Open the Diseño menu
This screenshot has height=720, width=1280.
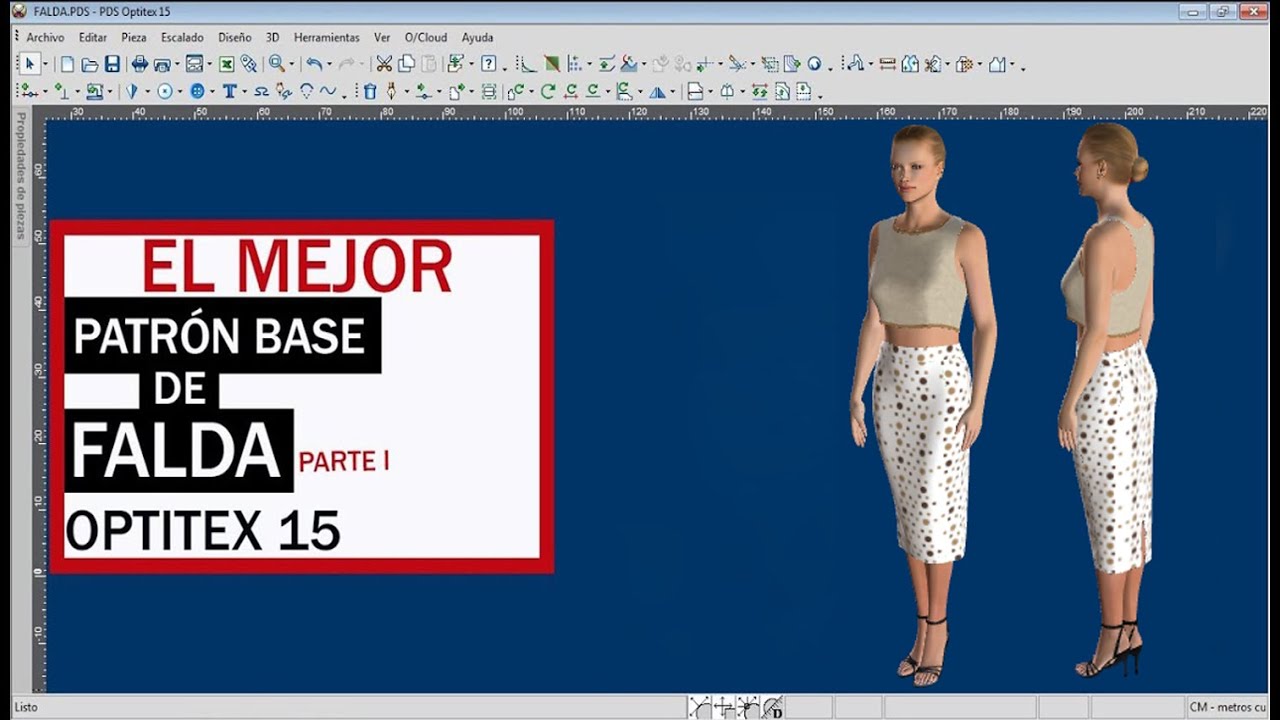pyautogui.click(x=235, y=37)
